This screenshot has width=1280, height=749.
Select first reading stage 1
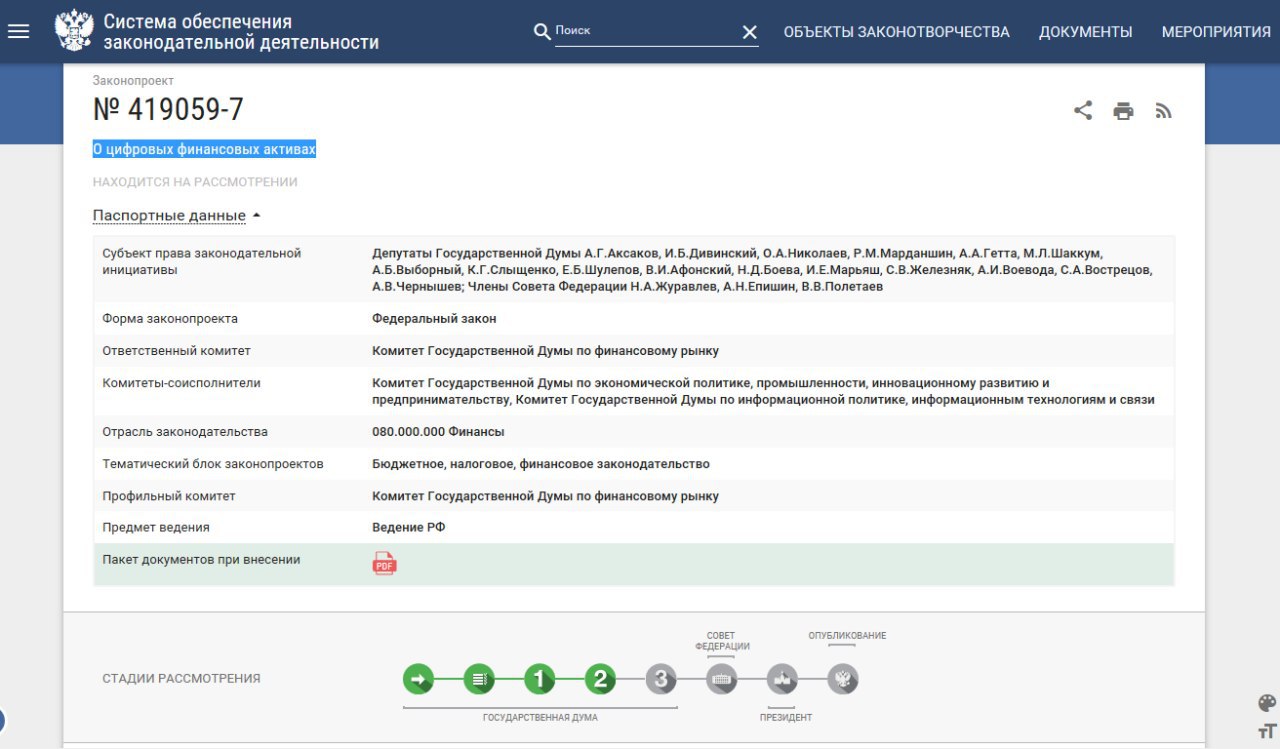[x=539, y=680]
